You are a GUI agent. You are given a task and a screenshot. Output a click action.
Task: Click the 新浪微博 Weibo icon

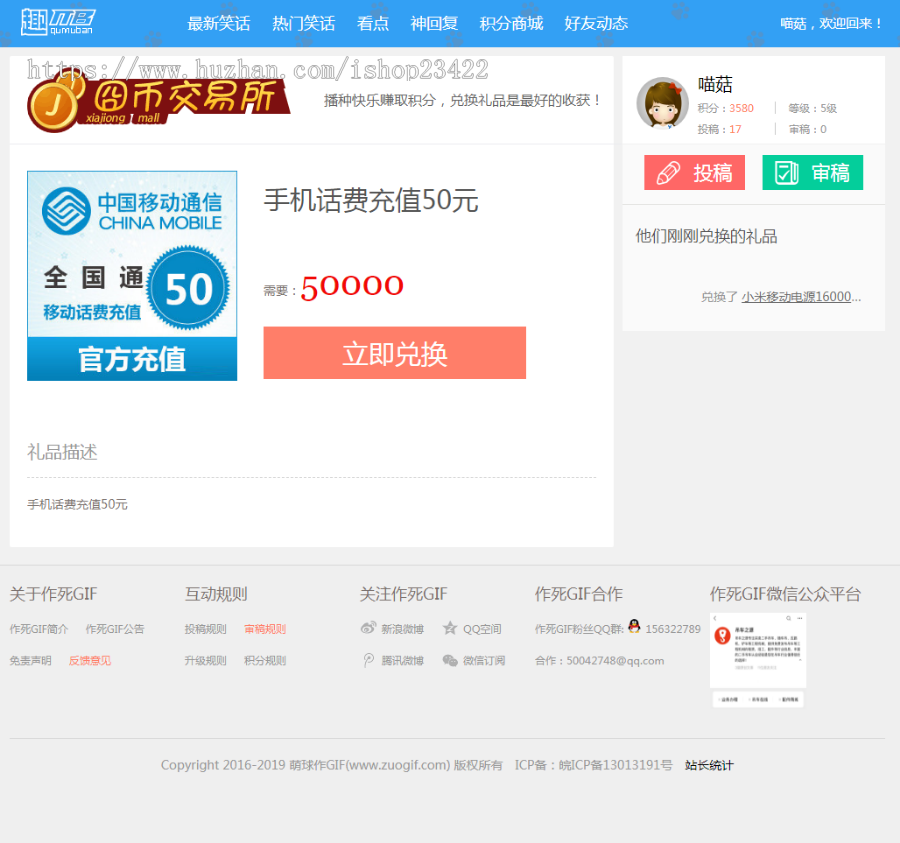tap(368, 628)
